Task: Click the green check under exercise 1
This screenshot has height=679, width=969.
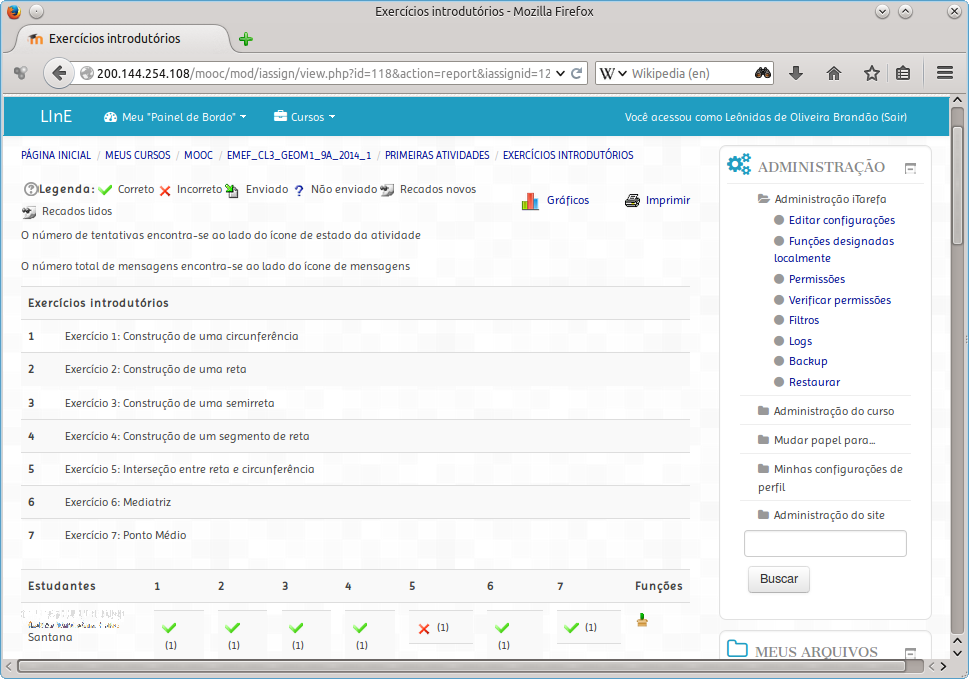Action: (x=169, y=628)
